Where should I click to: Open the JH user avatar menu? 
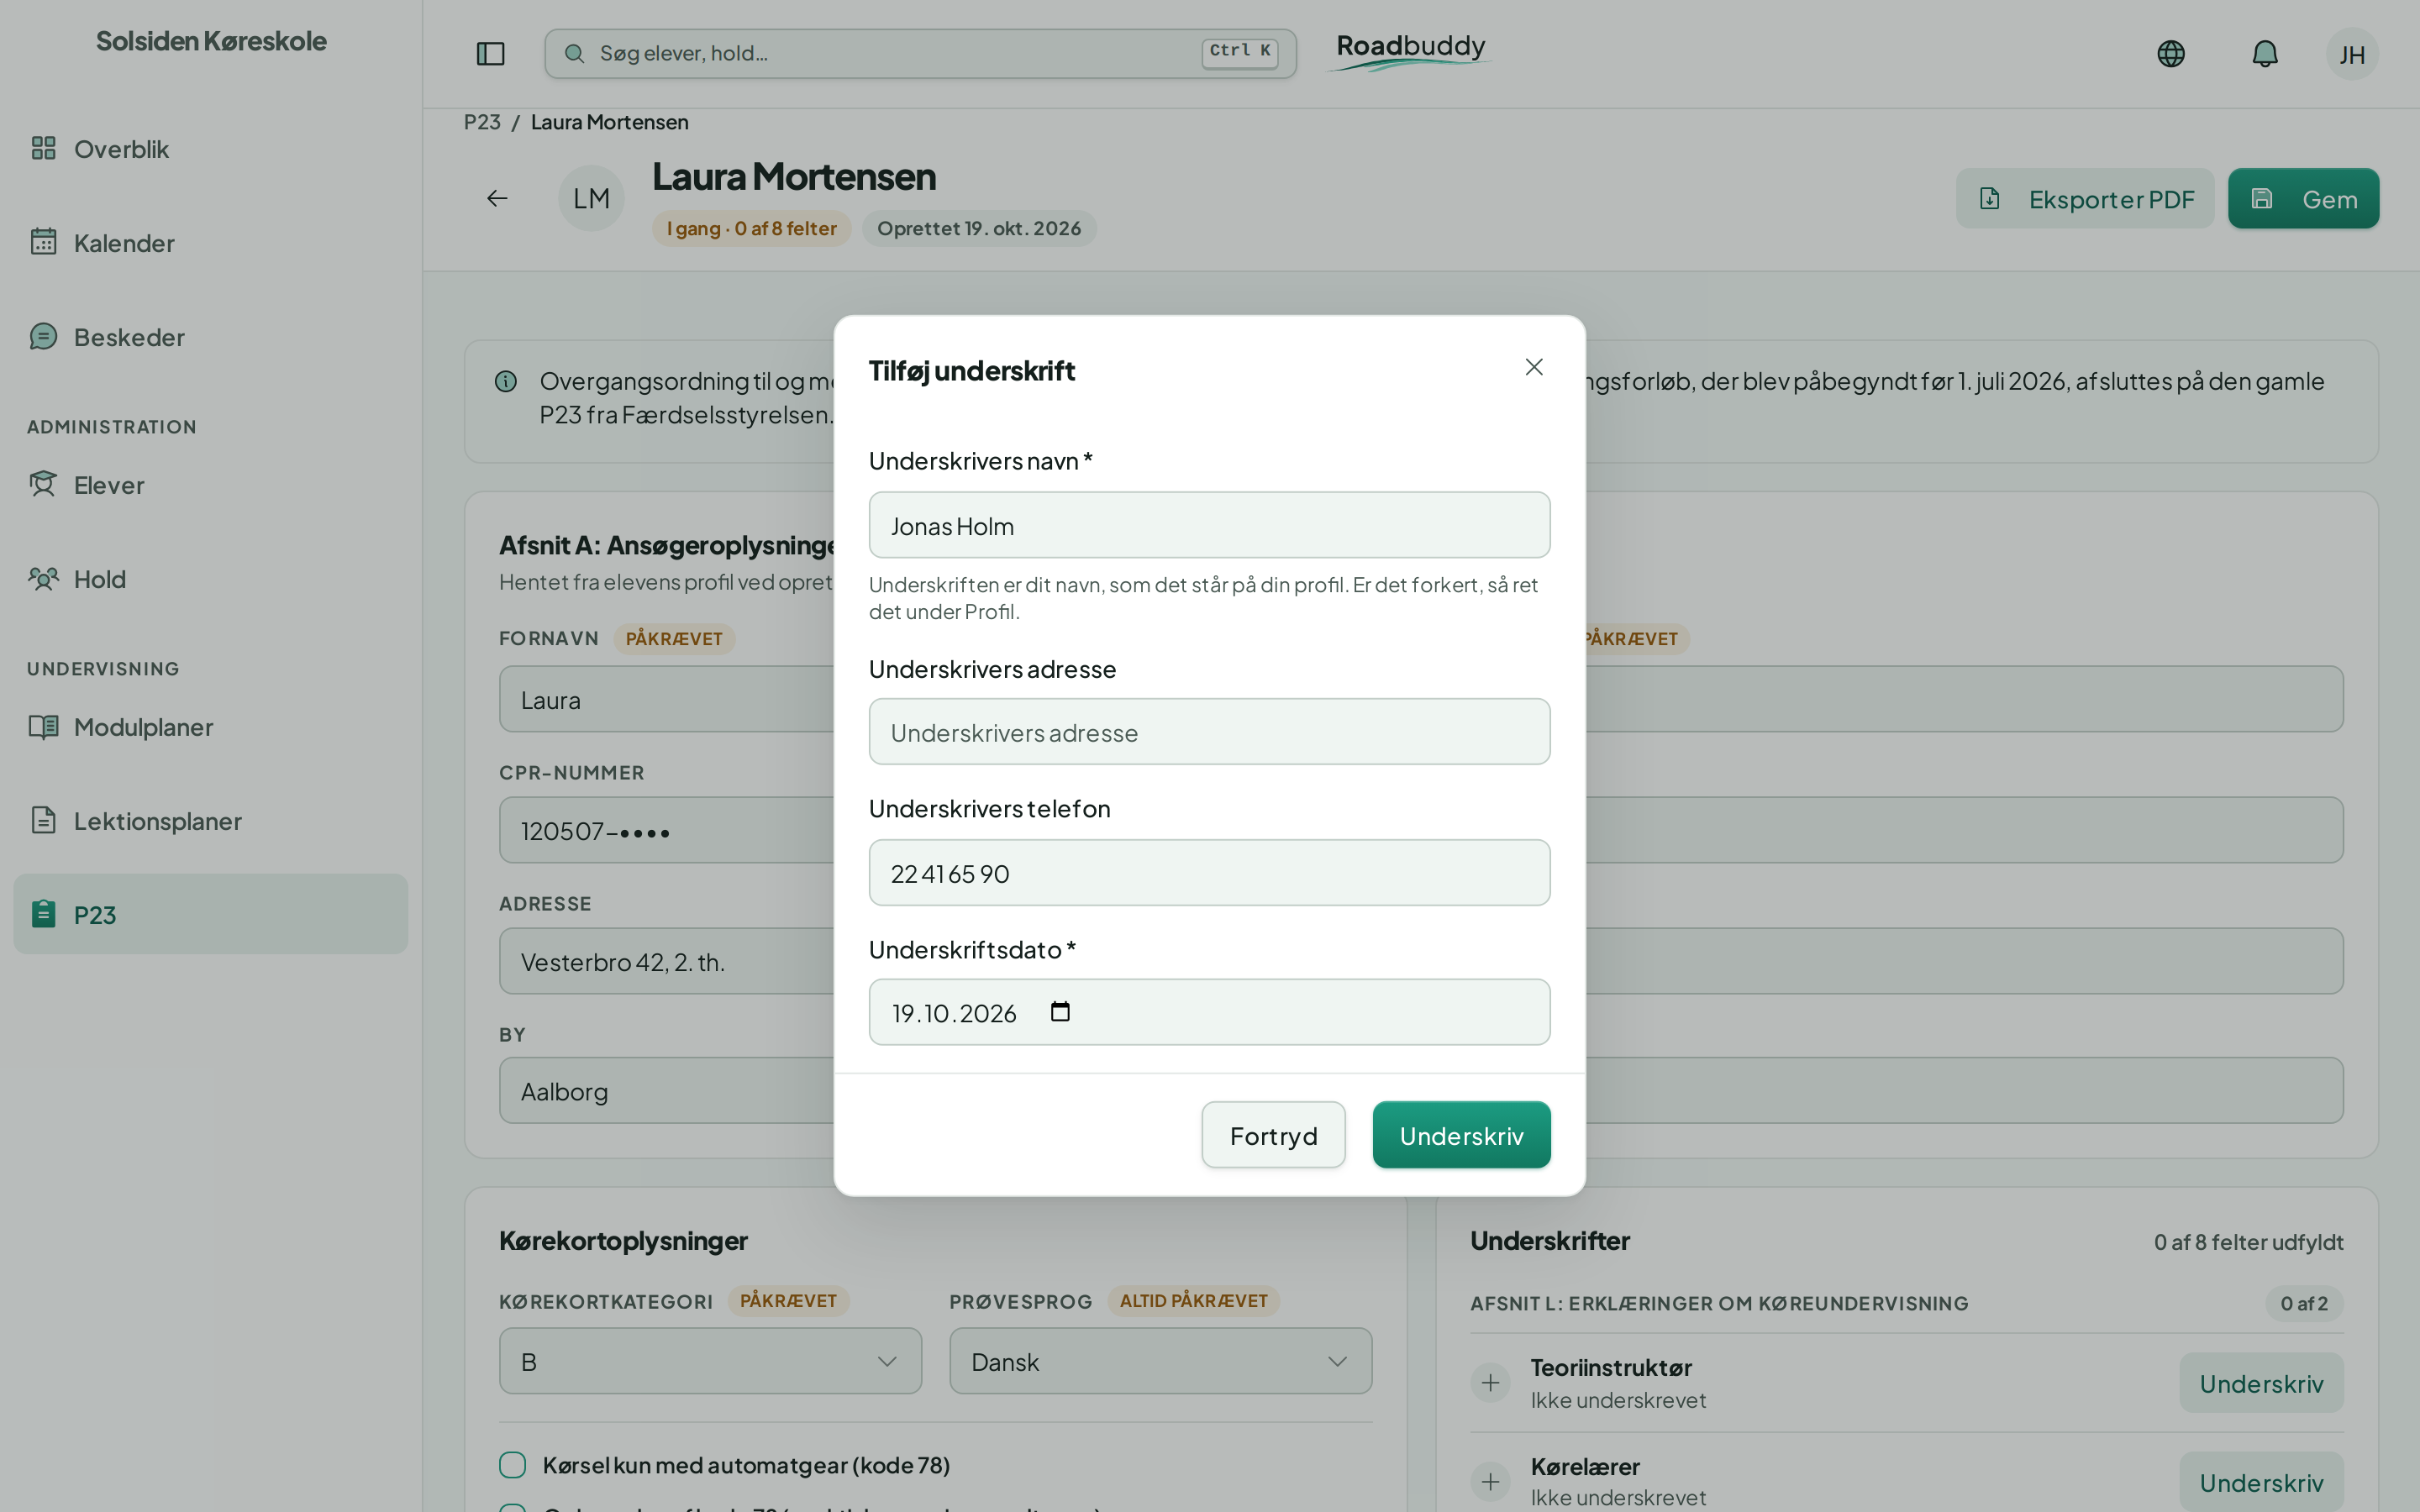tap(2352, 54)
